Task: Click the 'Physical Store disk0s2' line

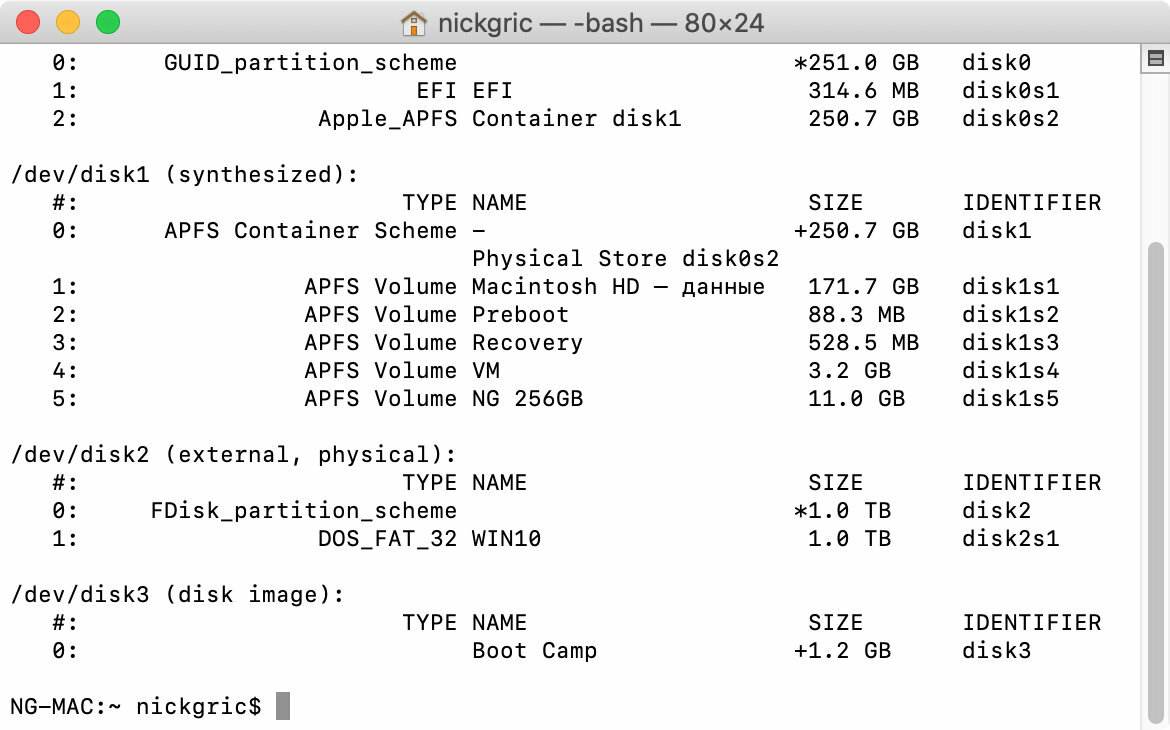Action: (x=625, y=258)
